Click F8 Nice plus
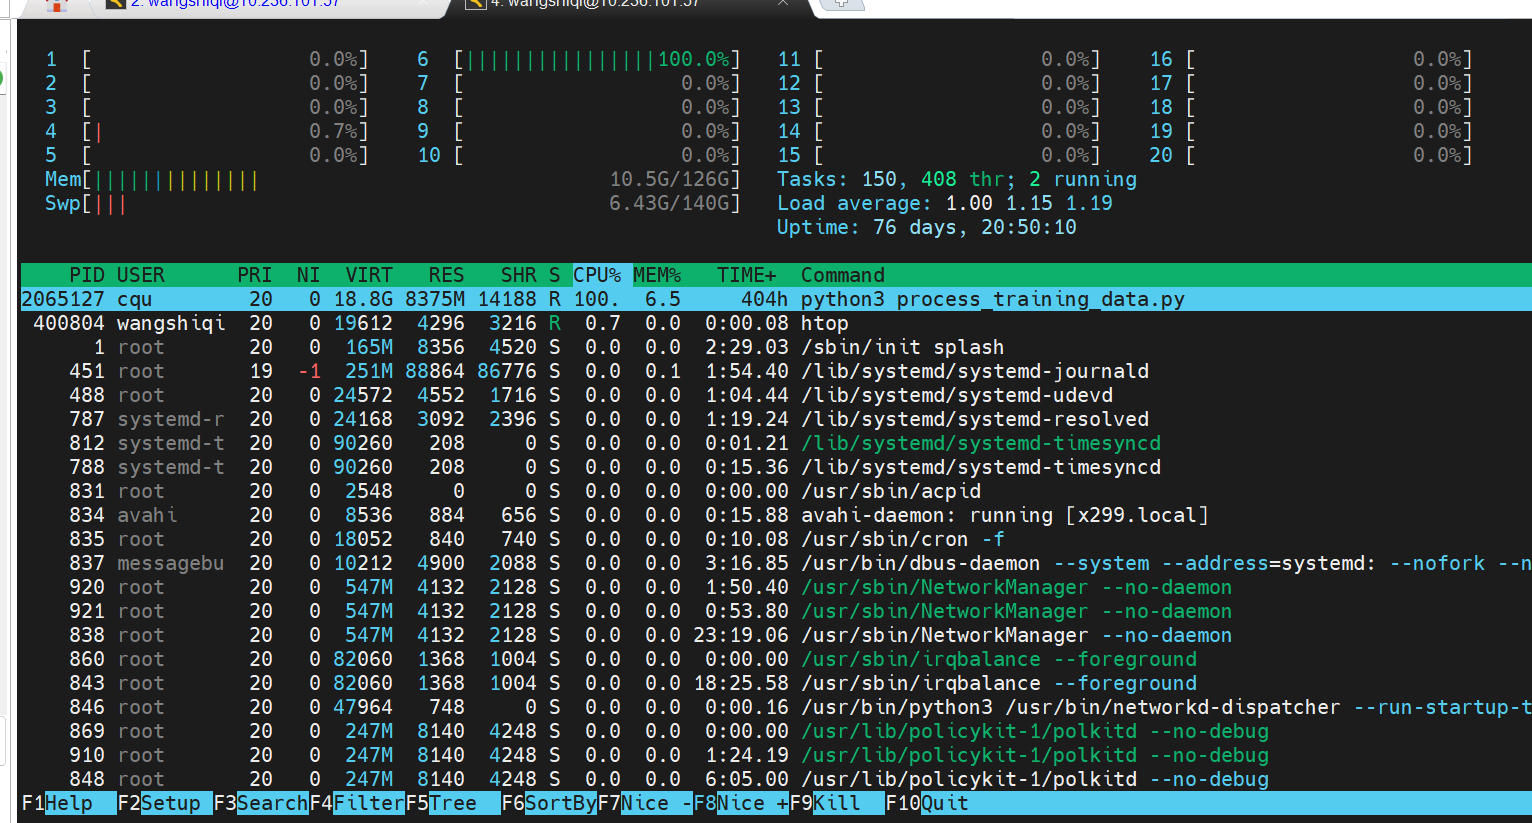The width and height of the screenshot is (1532, 823). coord(741,803)
